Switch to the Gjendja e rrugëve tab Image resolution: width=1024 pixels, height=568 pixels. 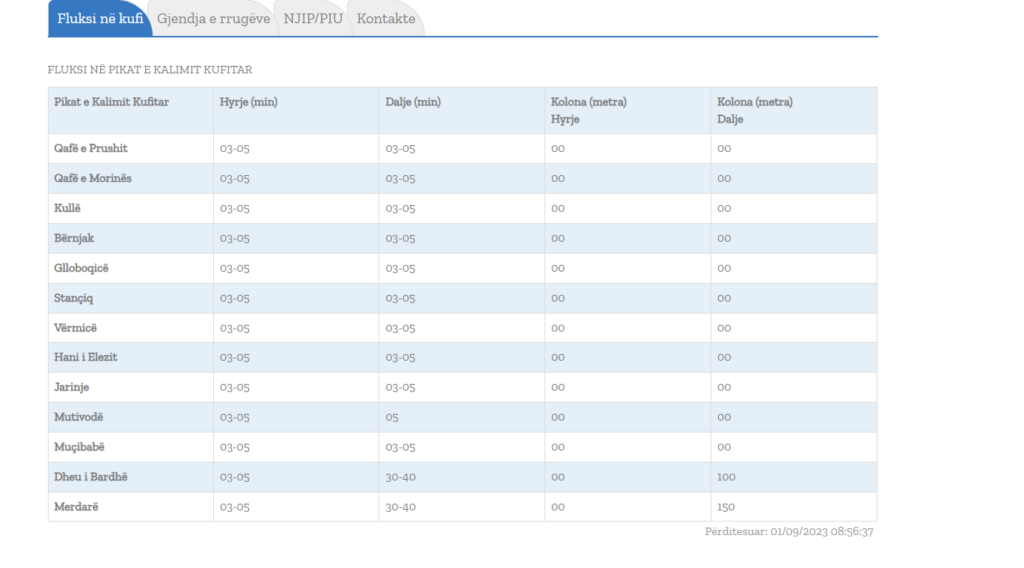pos(213,19)
